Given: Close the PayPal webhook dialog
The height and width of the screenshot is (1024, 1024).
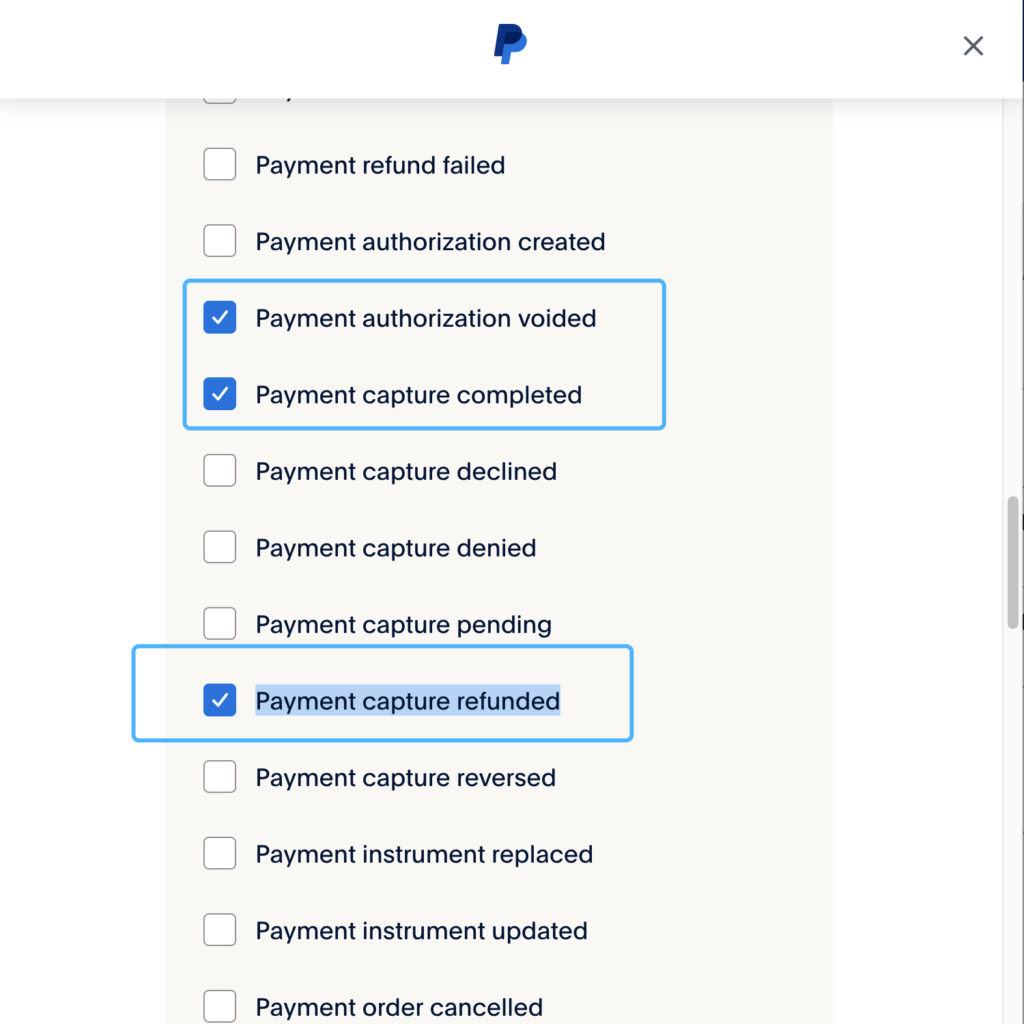Looking at the screenshot, I should tap(973, 46).
